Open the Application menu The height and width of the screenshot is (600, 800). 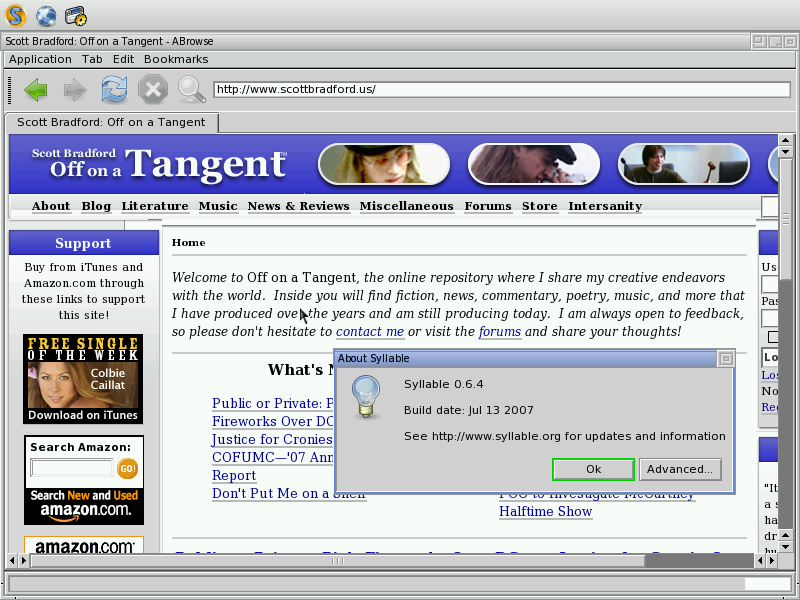click(x=40, y=59)
